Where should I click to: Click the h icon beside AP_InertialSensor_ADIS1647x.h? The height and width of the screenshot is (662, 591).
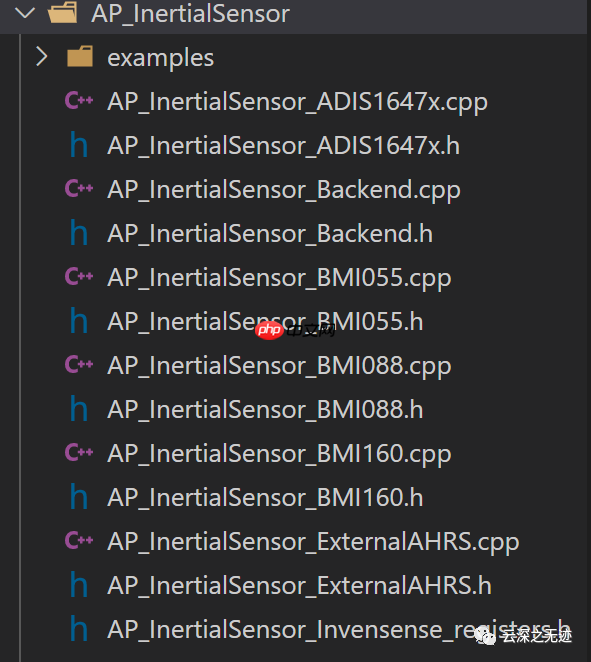(x=79, y=144)
